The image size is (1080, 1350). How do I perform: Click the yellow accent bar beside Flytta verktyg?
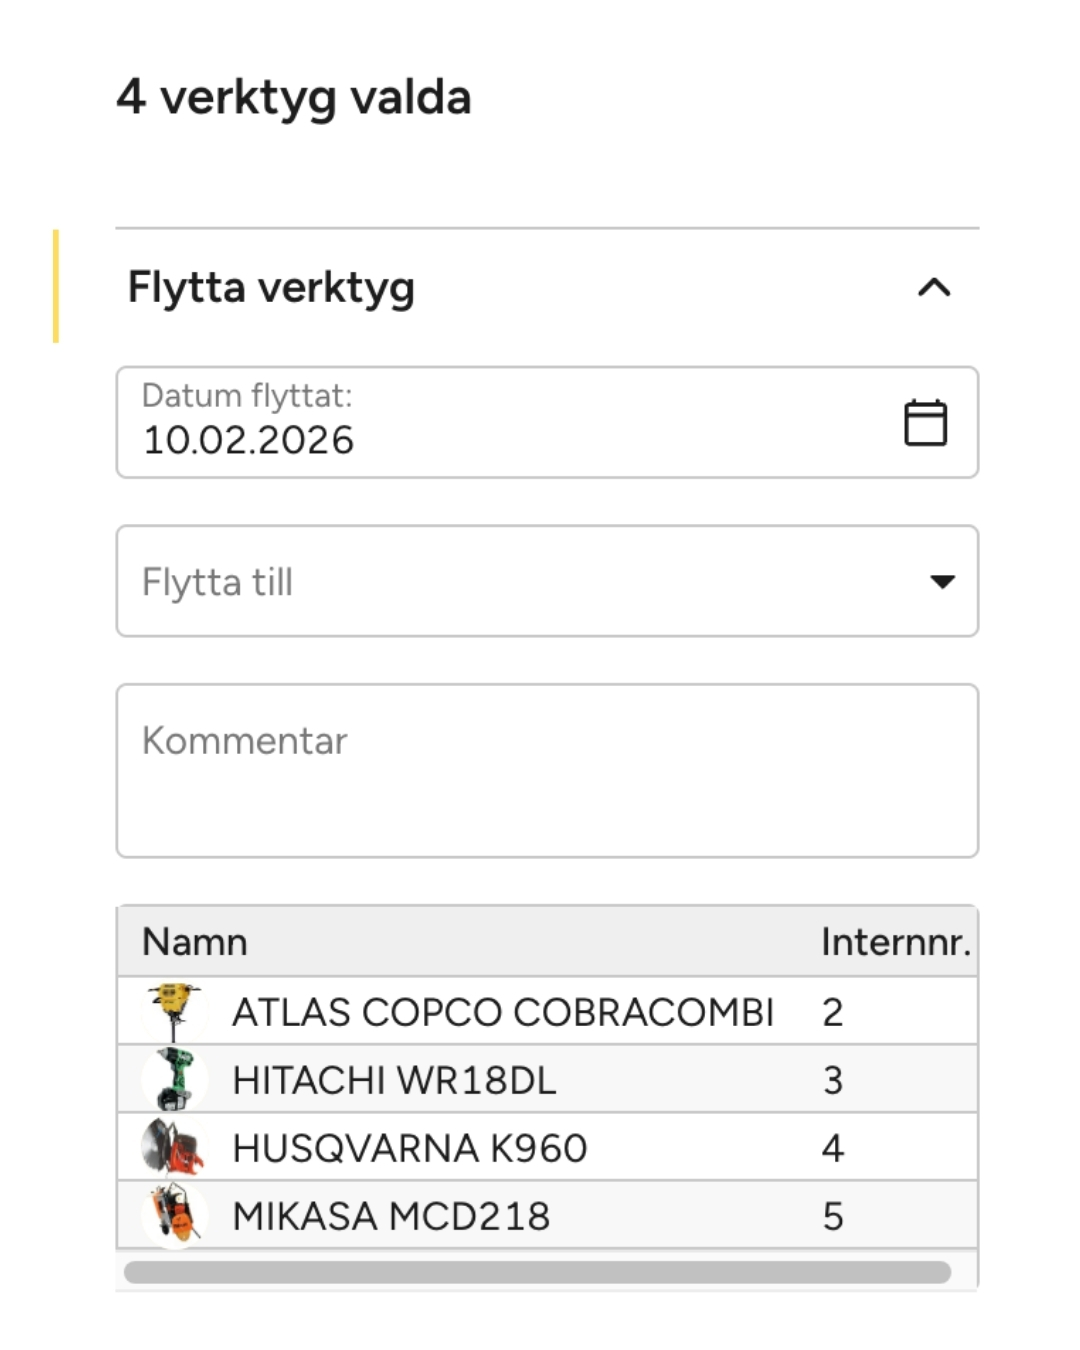pos(57,287)
